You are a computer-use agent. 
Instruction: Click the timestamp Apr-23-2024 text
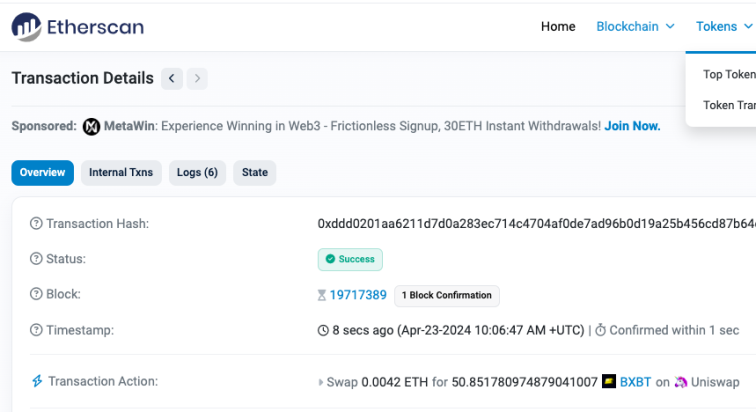(491, 330)
